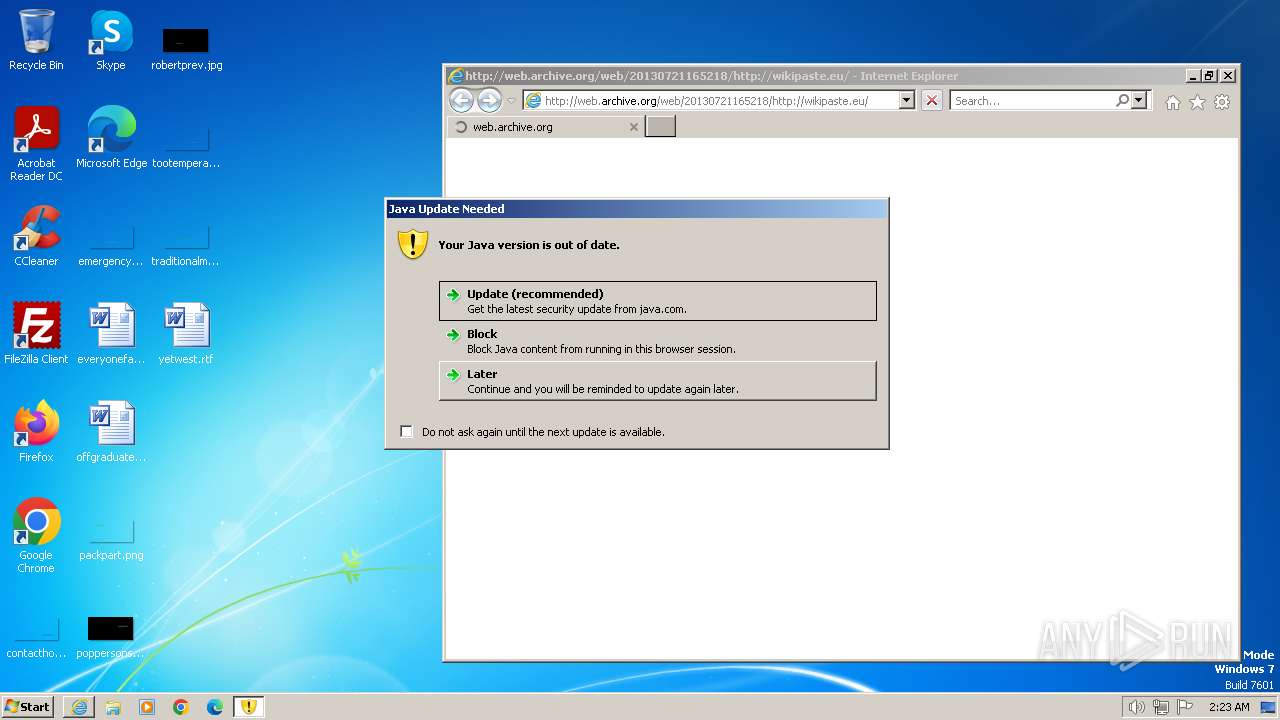Viewport: 1280px width, 720px height.
Task: Click Show desktop button at taskbar end
Action: (x=1270, y=707)
